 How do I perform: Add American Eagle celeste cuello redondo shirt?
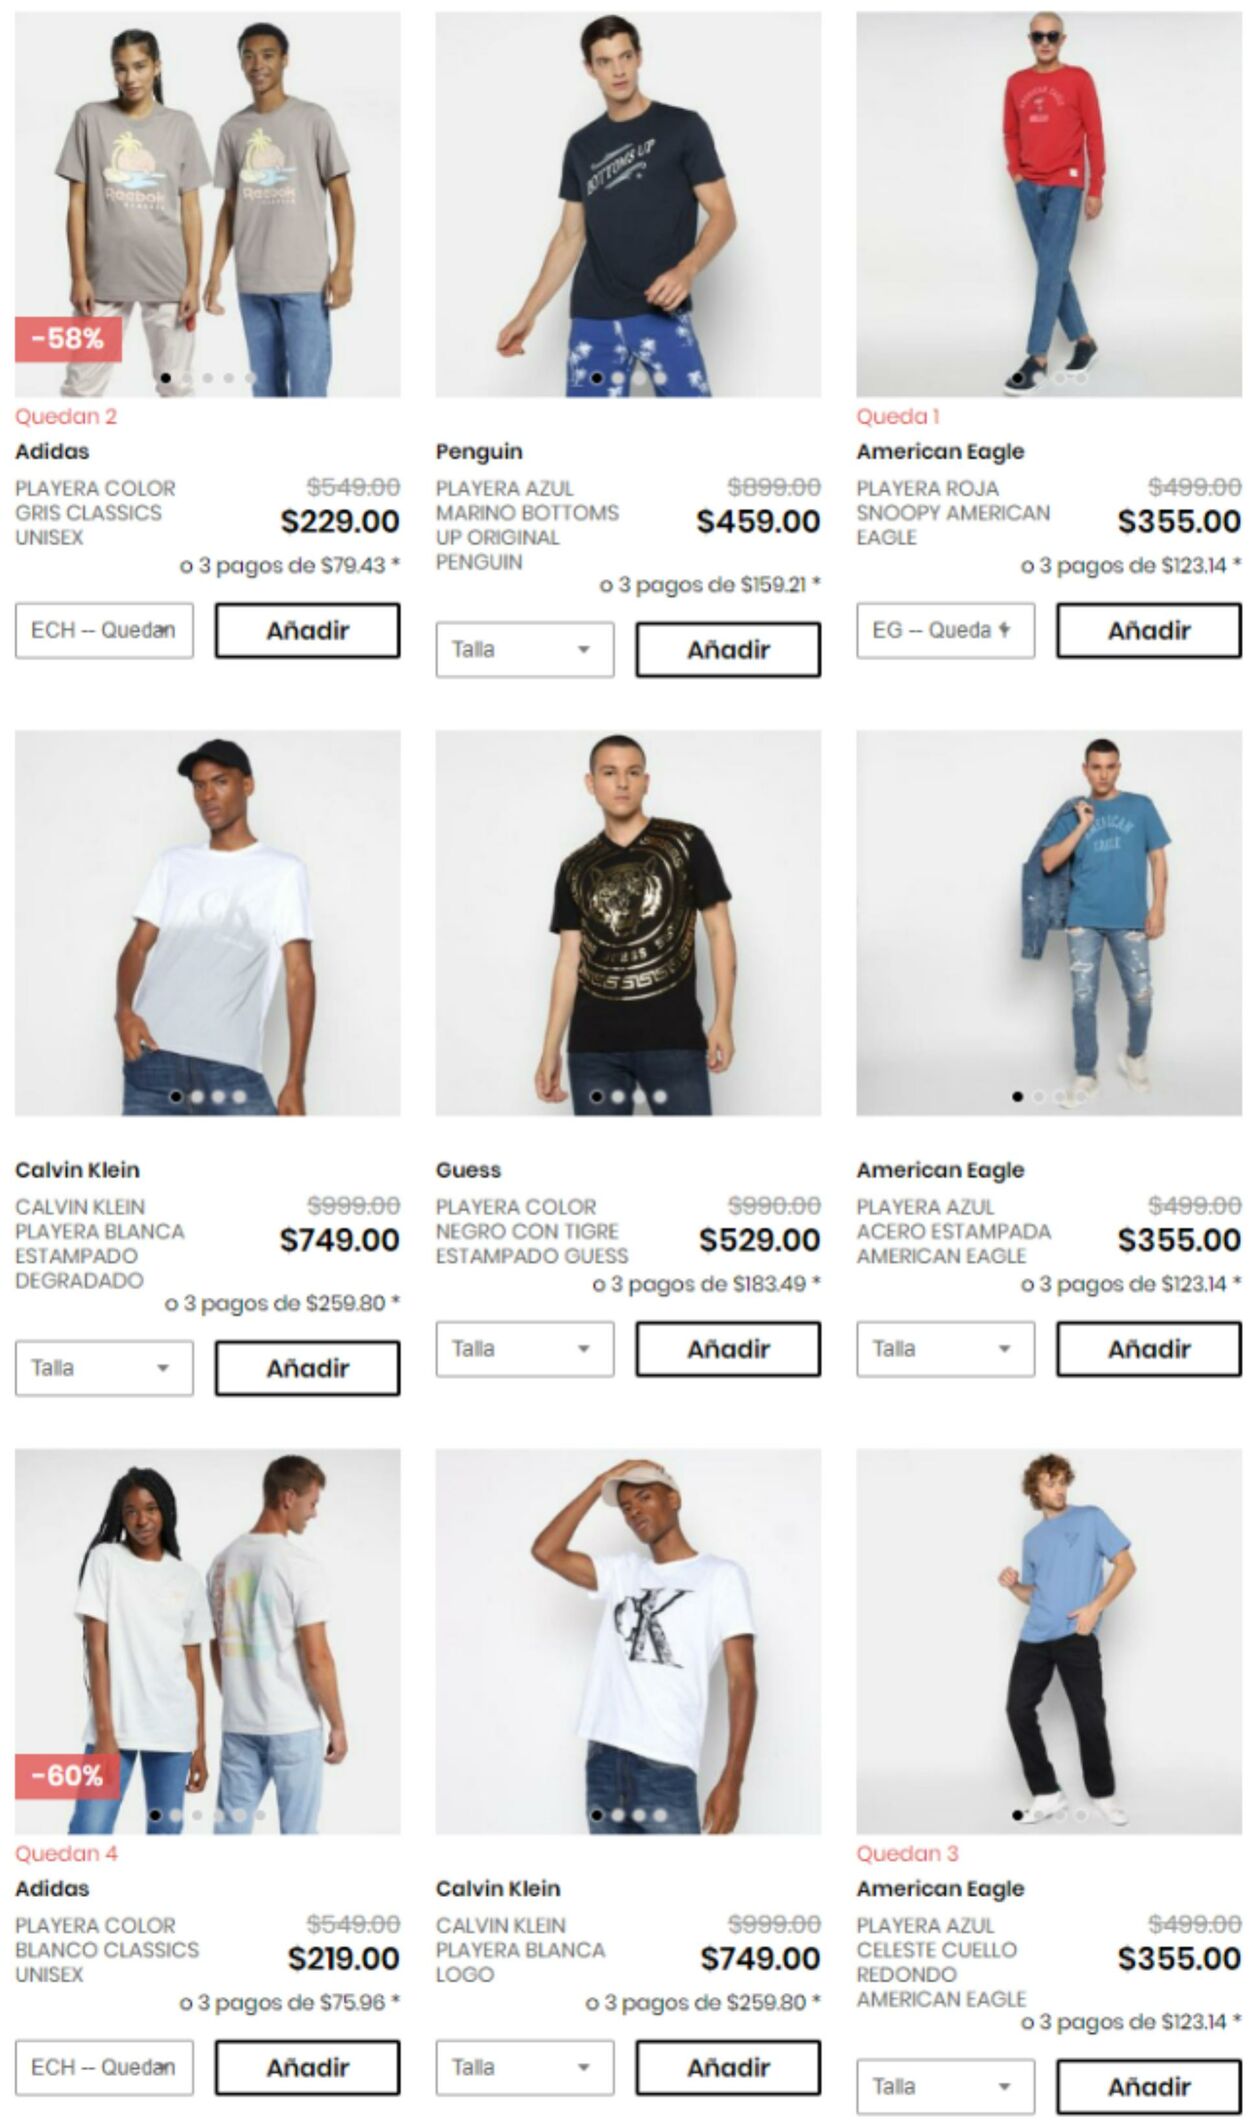(1149, 2086)
